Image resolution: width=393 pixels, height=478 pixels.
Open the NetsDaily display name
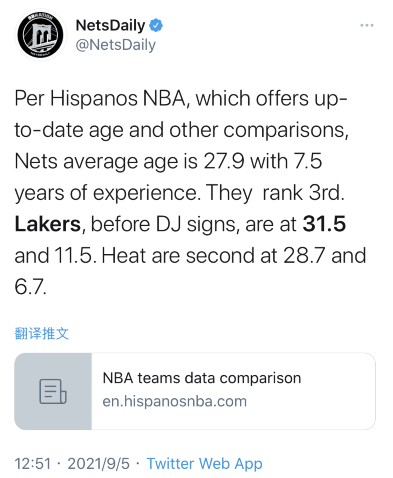[x=110, y=25]
